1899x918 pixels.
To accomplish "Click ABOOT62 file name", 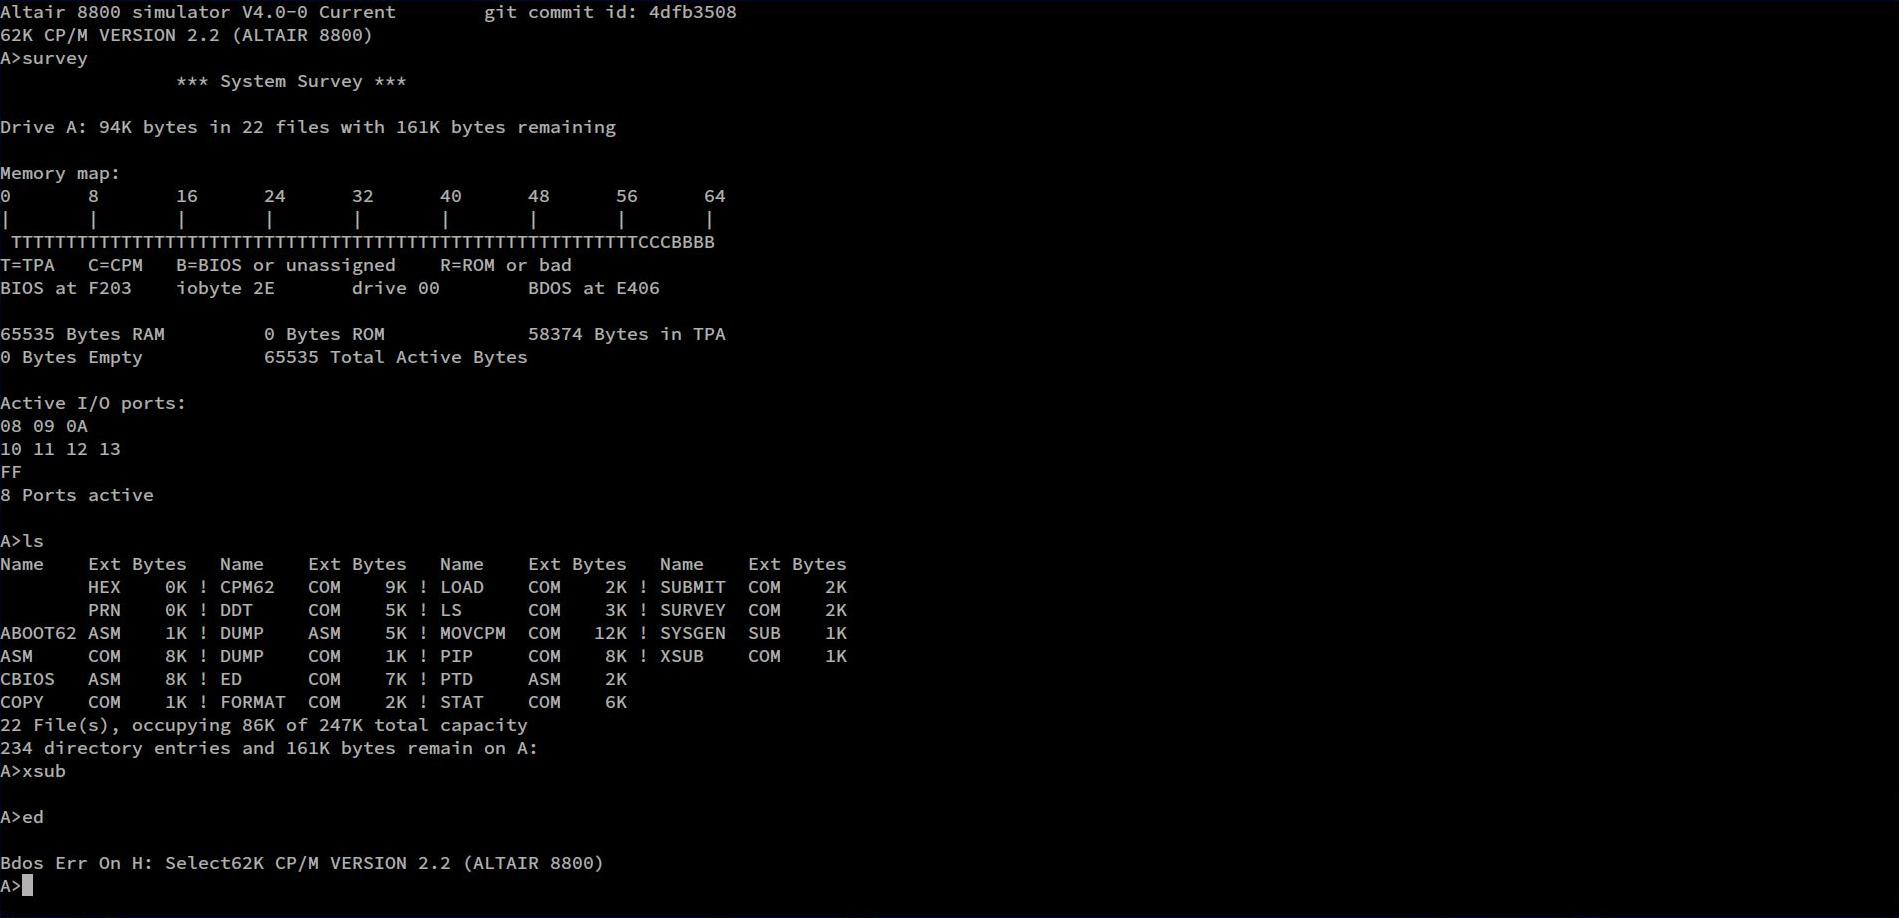I will pyautogui.click(x=38, y=633).
